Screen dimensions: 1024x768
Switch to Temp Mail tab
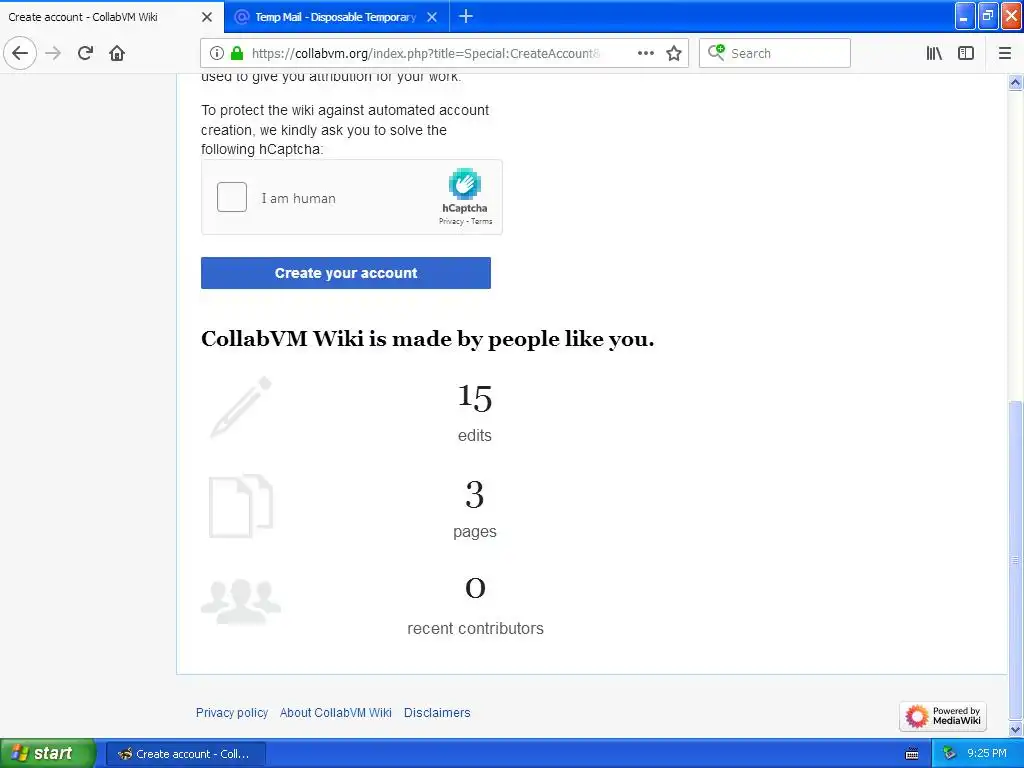[x=337, y=17]
